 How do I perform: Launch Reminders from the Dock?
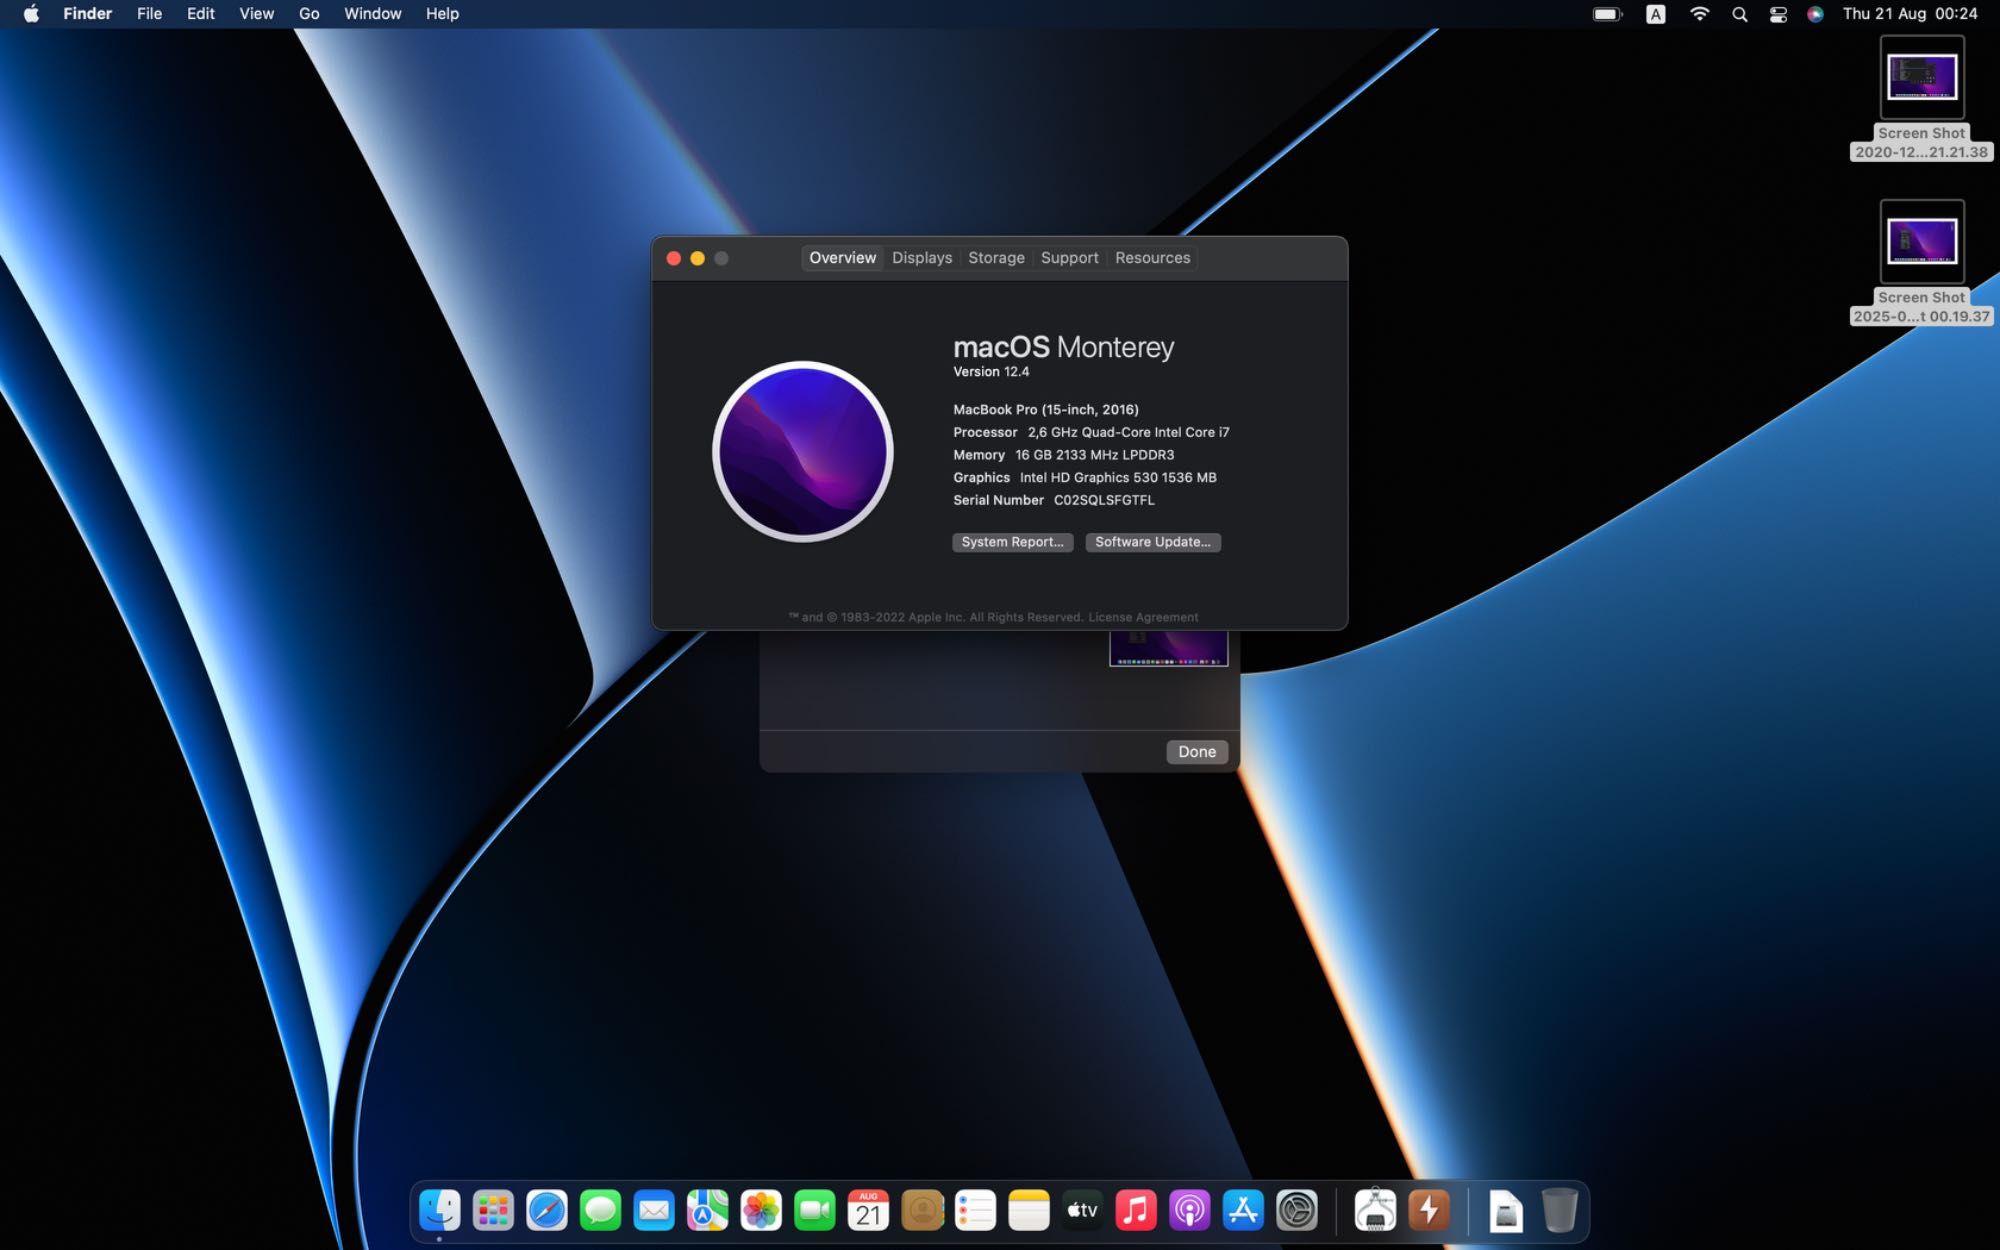pos(975,1210)
